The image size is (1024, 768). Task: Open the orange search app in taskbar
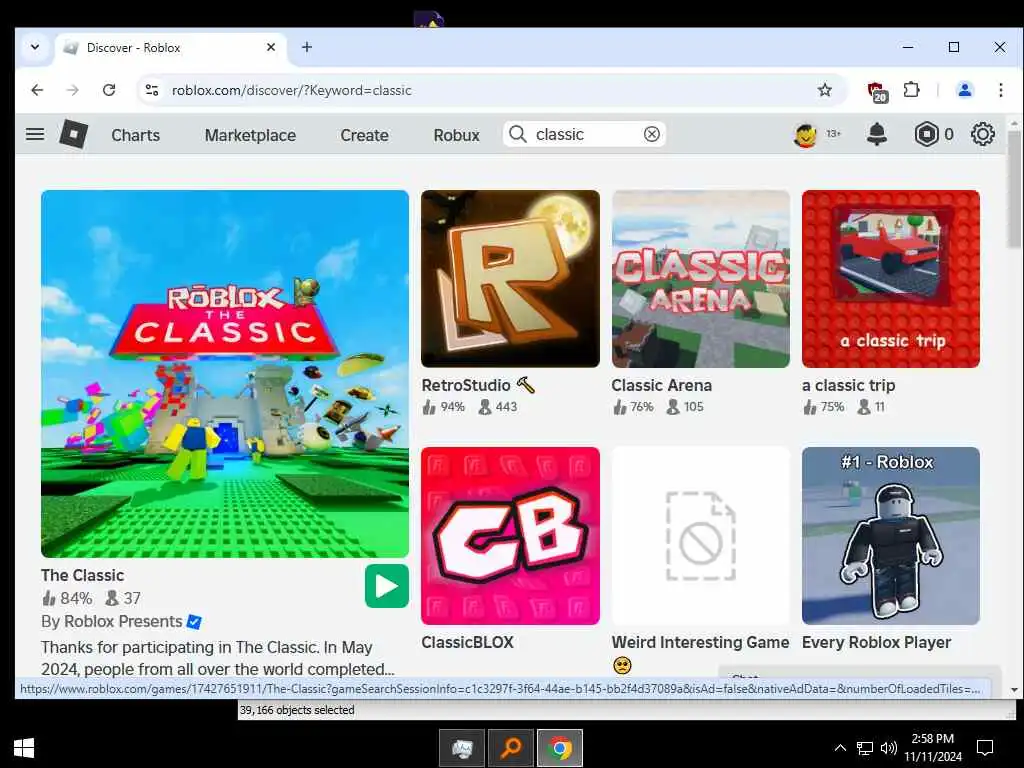pyautogui.click(x=511, y=747)
